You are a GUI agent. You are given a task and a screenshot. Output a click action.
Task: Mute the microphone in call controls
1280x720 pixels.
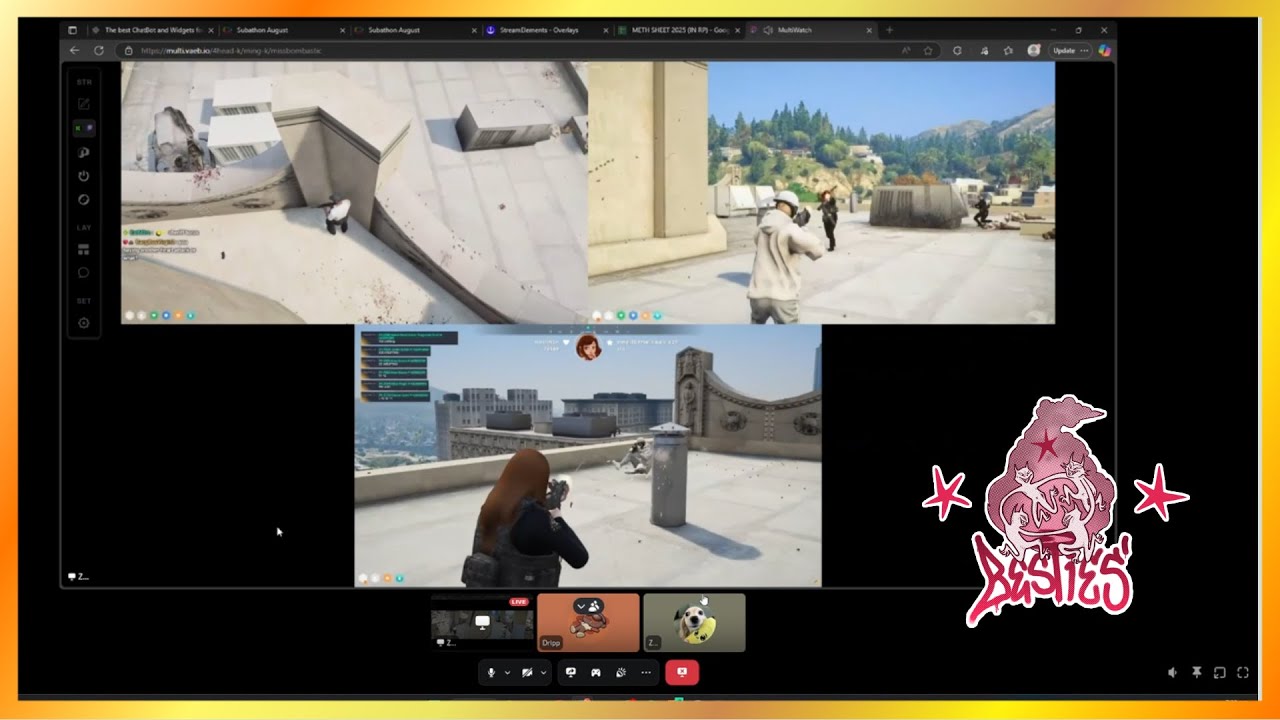[x=491, y=673]
